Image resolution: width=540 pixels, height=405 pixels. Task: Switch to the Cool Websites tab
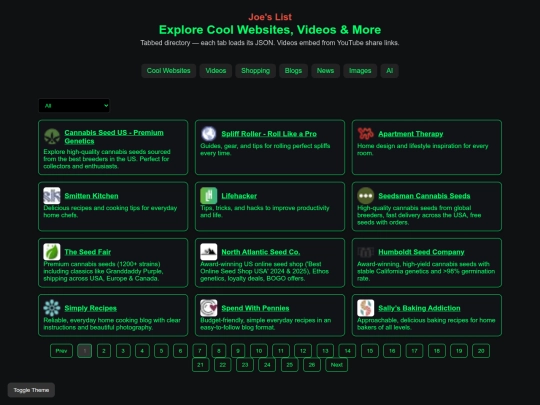(x=168, y=71)
